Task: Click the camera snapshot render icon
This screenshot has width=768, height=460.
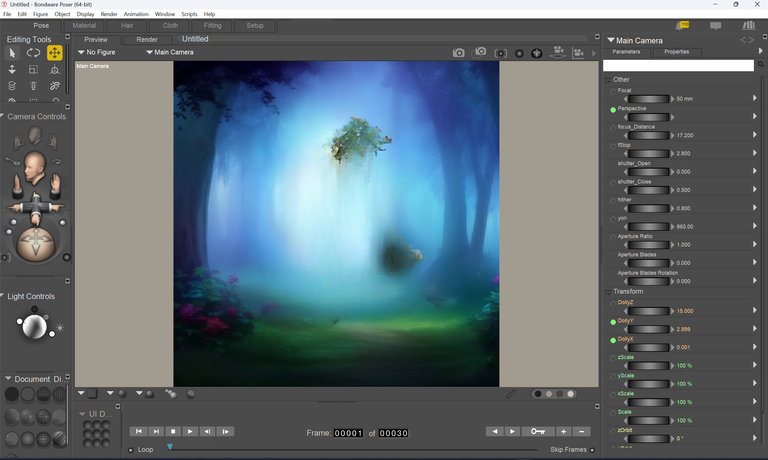Action: tap(458, 52)
